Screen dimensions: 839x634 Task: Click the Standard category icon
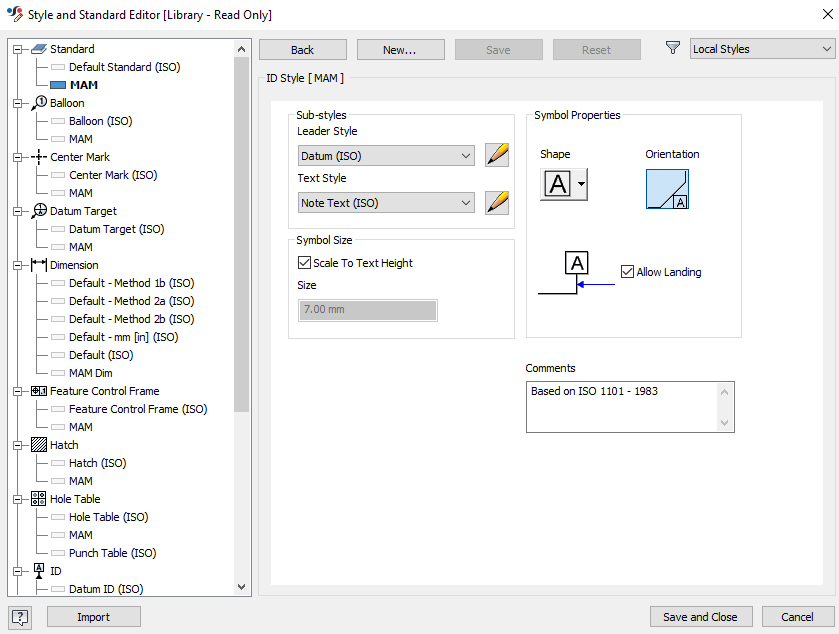[x=39, y=49]
